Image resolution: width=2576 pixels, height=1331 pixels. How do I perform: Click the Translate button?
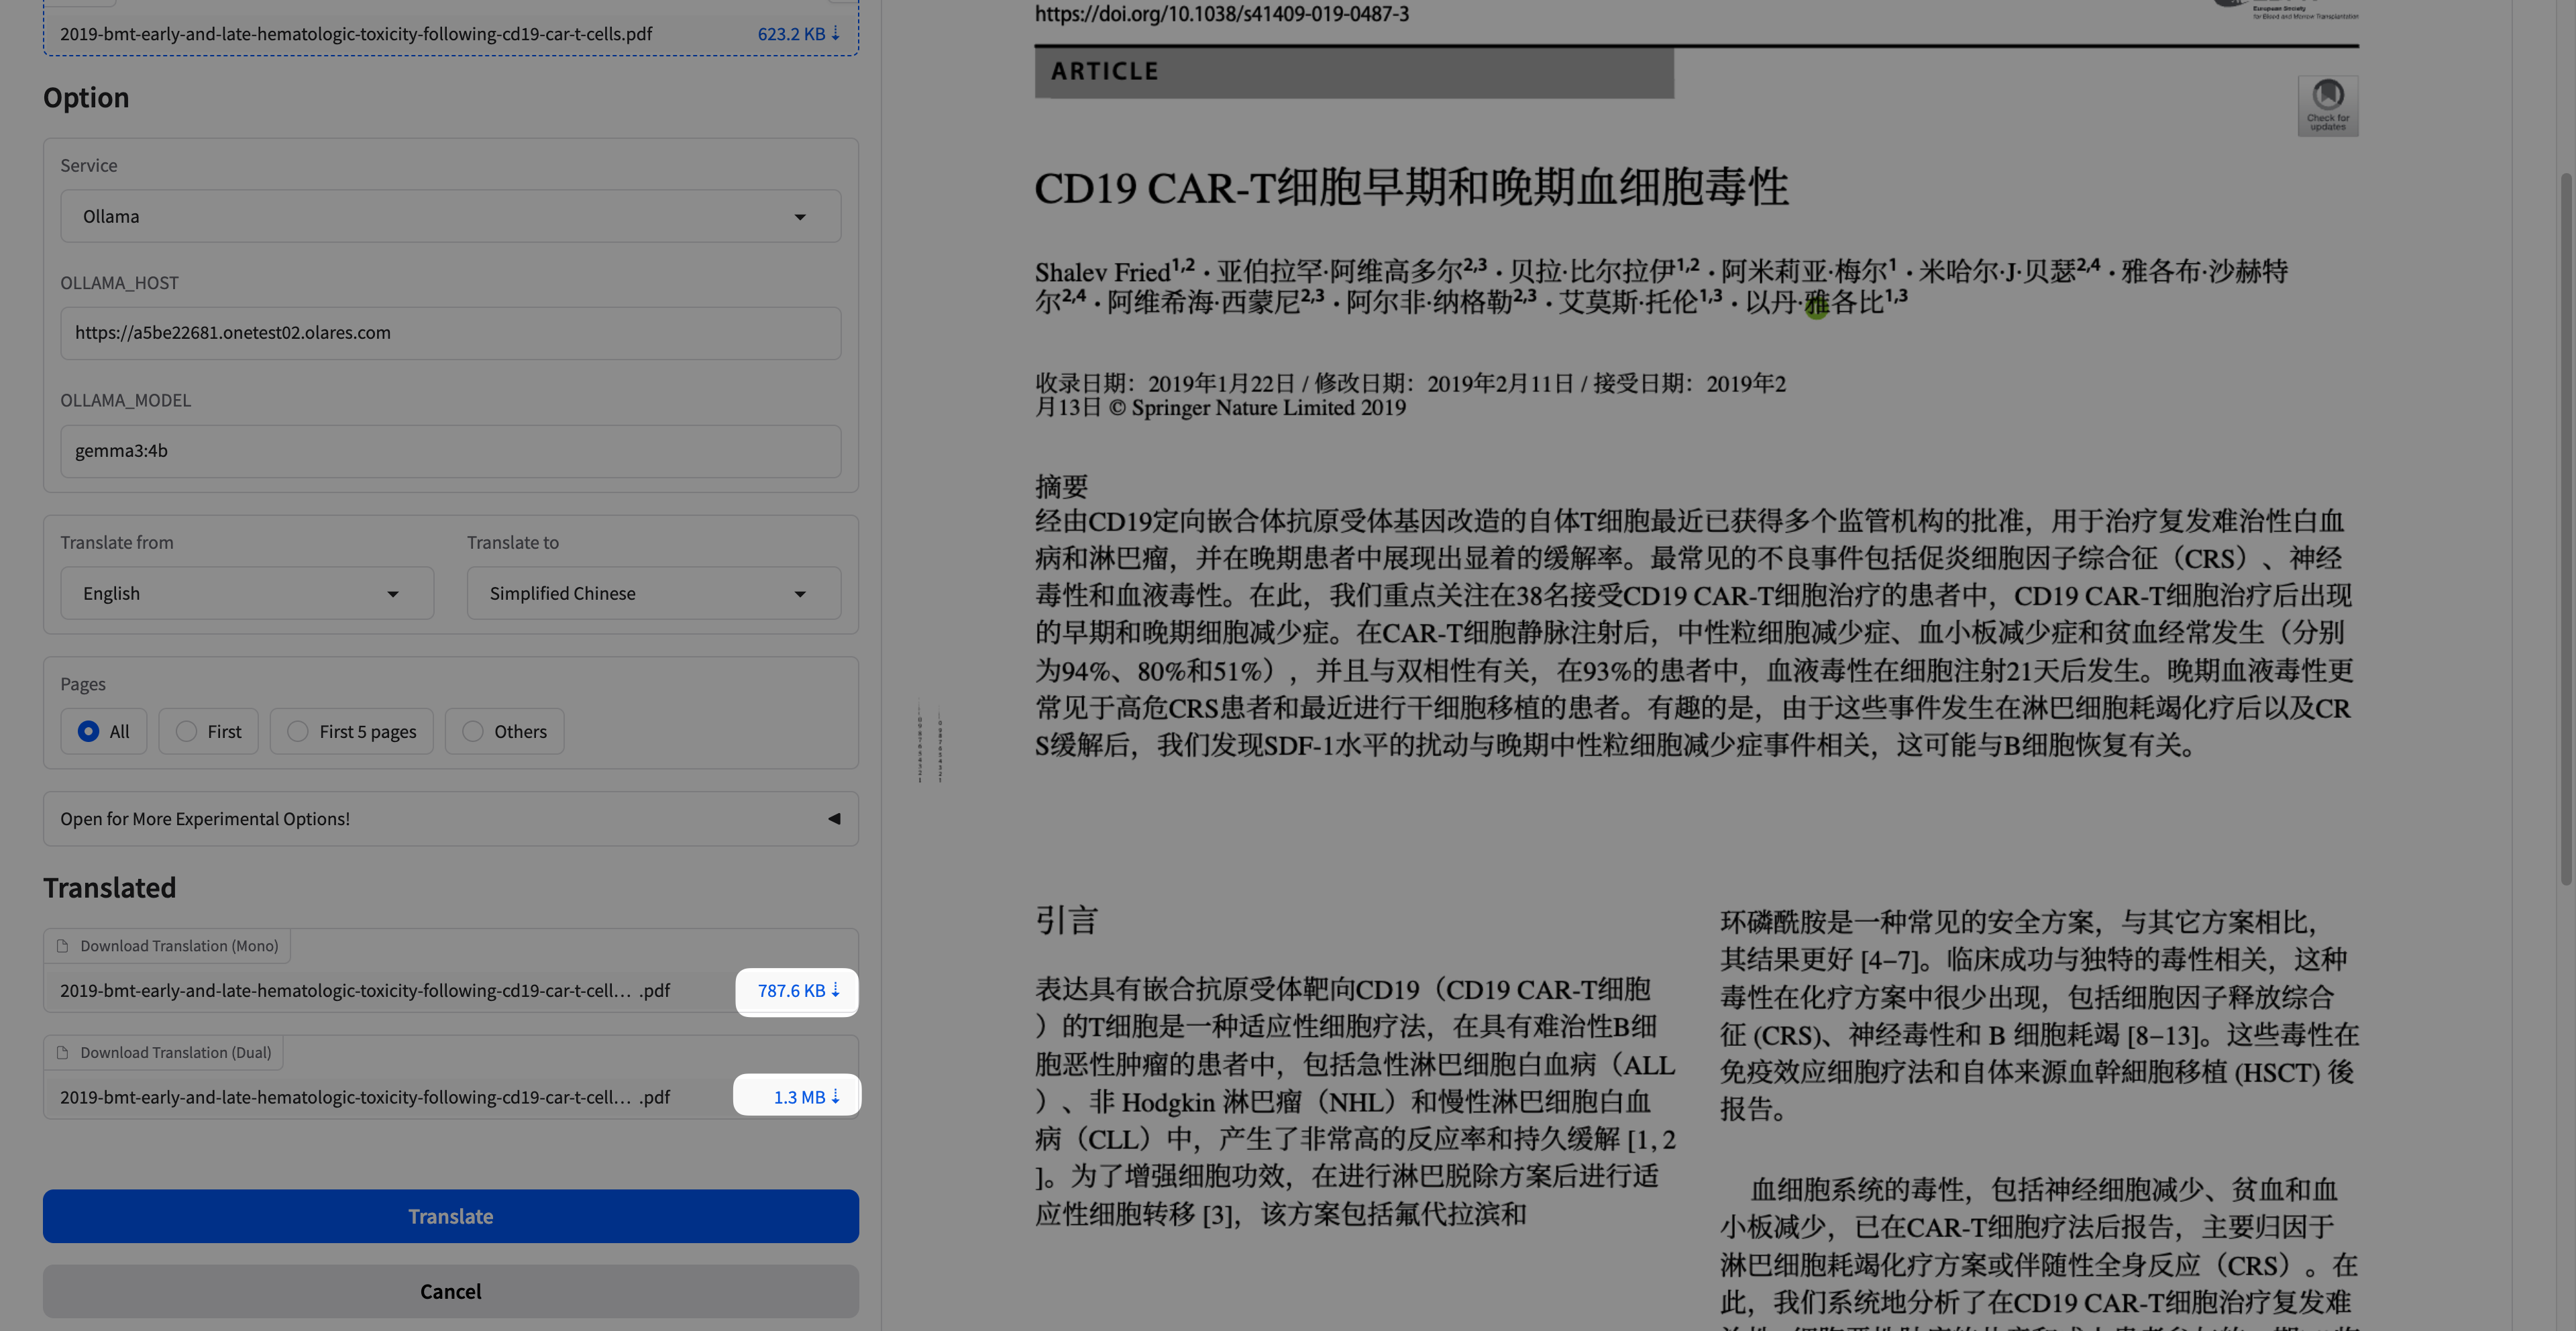tap(450, 1216)
